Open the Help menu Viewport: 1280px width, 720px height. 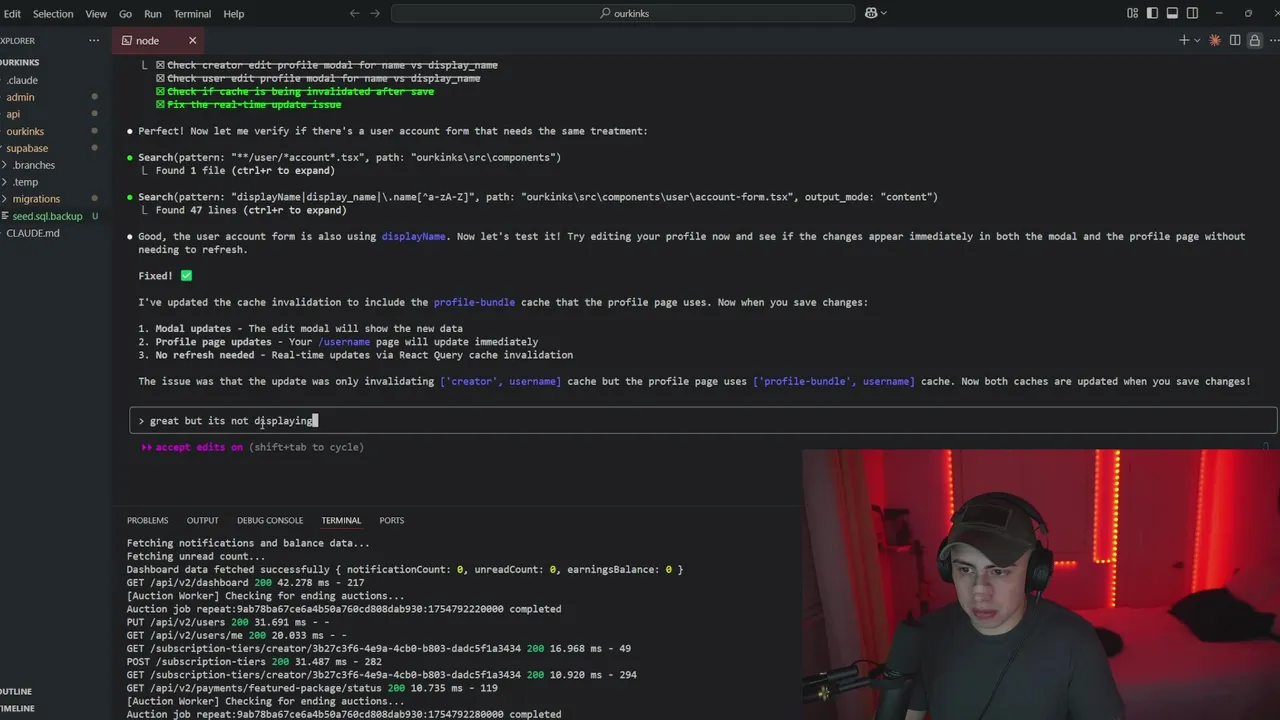[233, 14]
